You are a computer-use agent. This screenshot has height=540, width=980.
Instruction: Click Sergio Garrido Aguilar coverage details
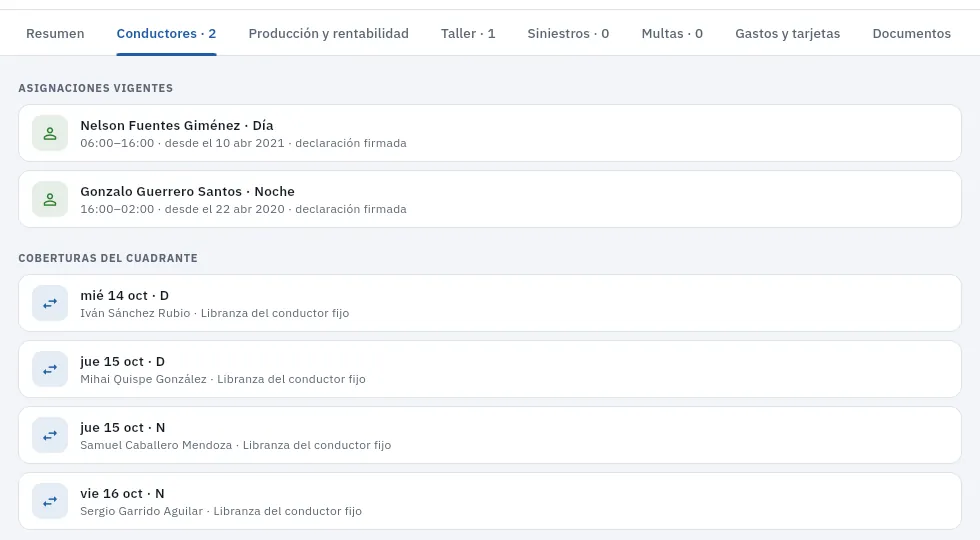tap(221, 511)
